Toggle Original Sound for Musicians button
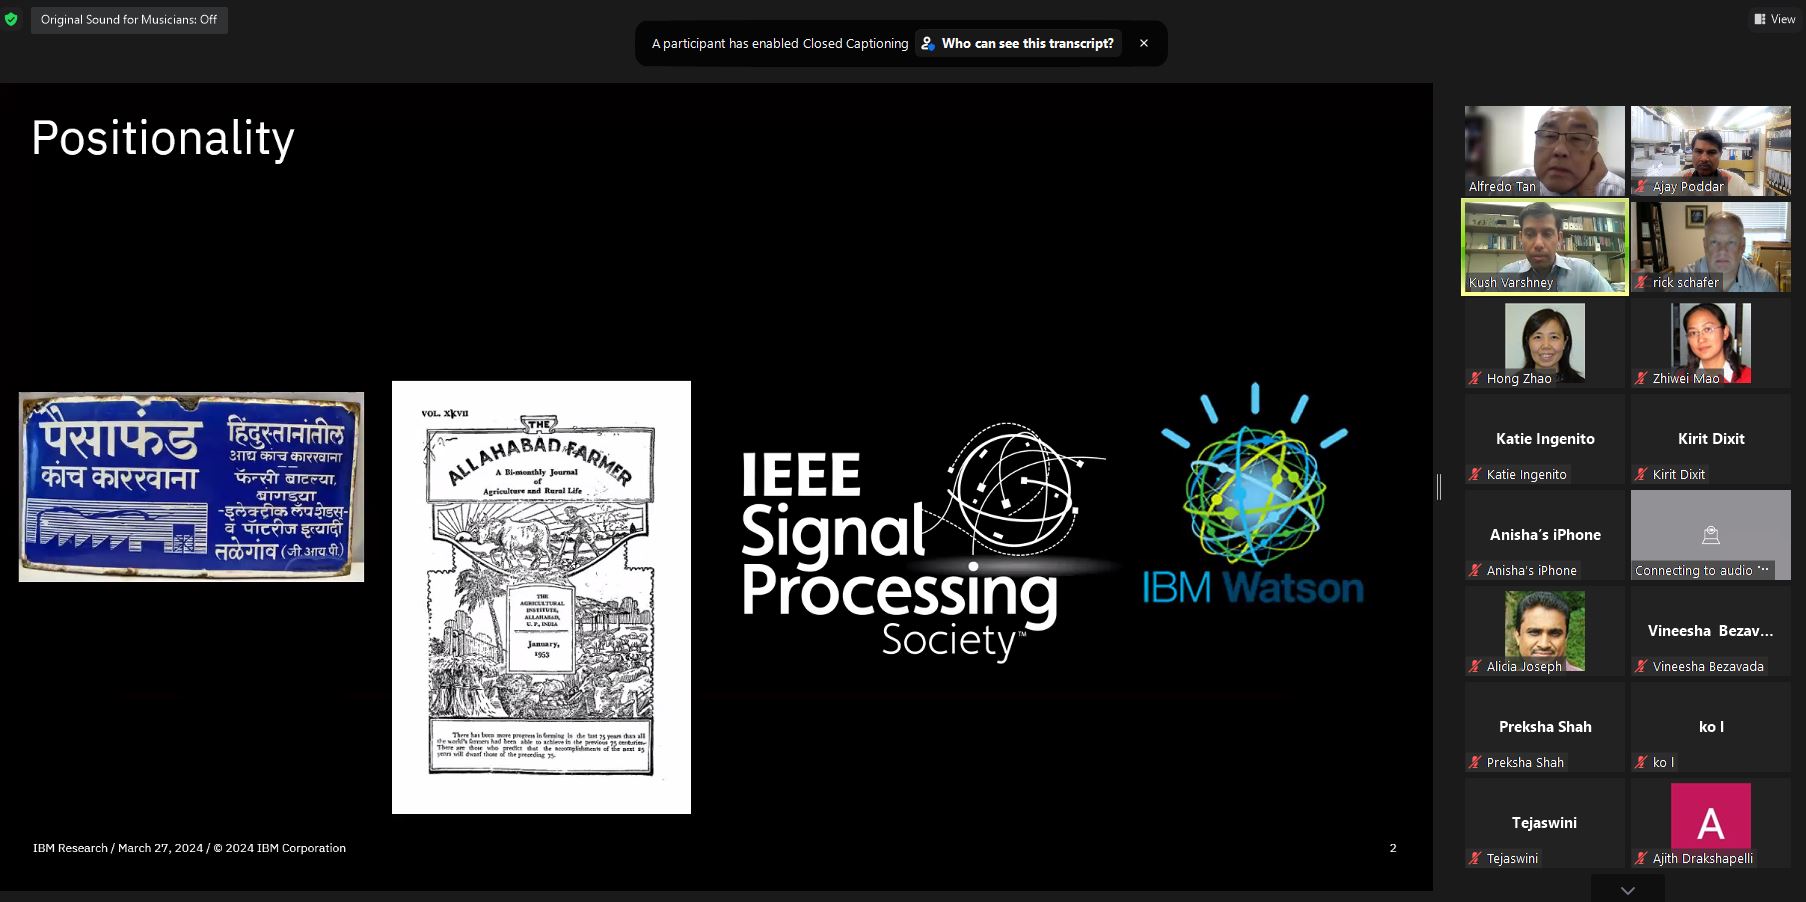 point(129,20)
